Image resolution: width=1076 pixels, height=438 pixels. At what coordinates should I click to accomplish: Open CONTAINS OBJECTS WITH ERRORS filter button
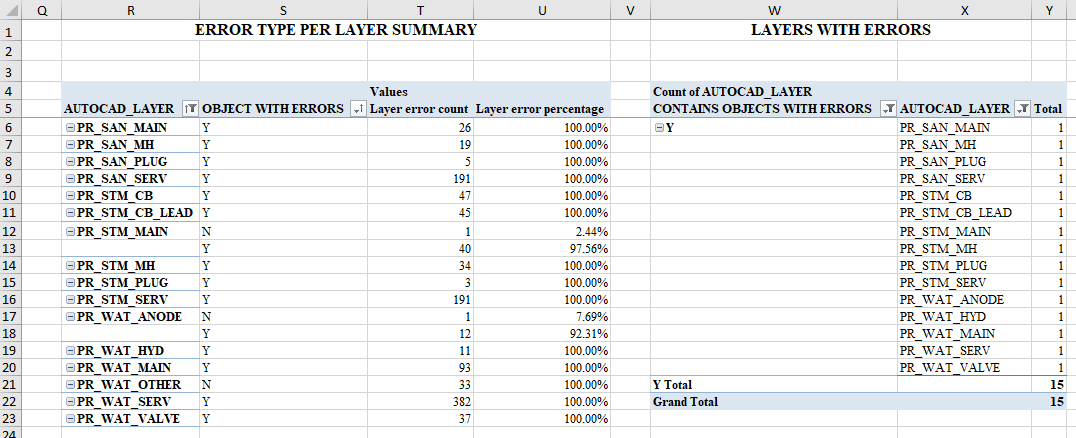click(888, 109)
